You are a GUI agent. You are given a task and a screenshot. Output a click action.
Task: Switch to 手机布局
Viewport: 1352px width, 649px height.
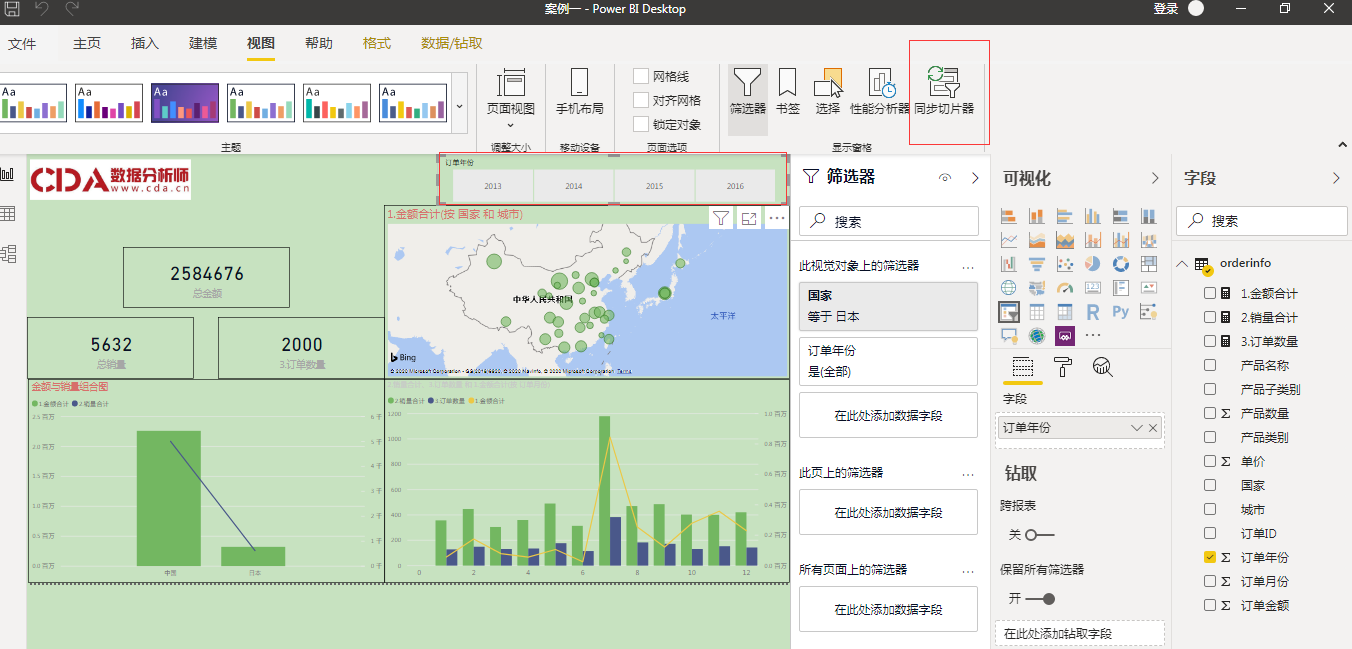coord(580,92)
